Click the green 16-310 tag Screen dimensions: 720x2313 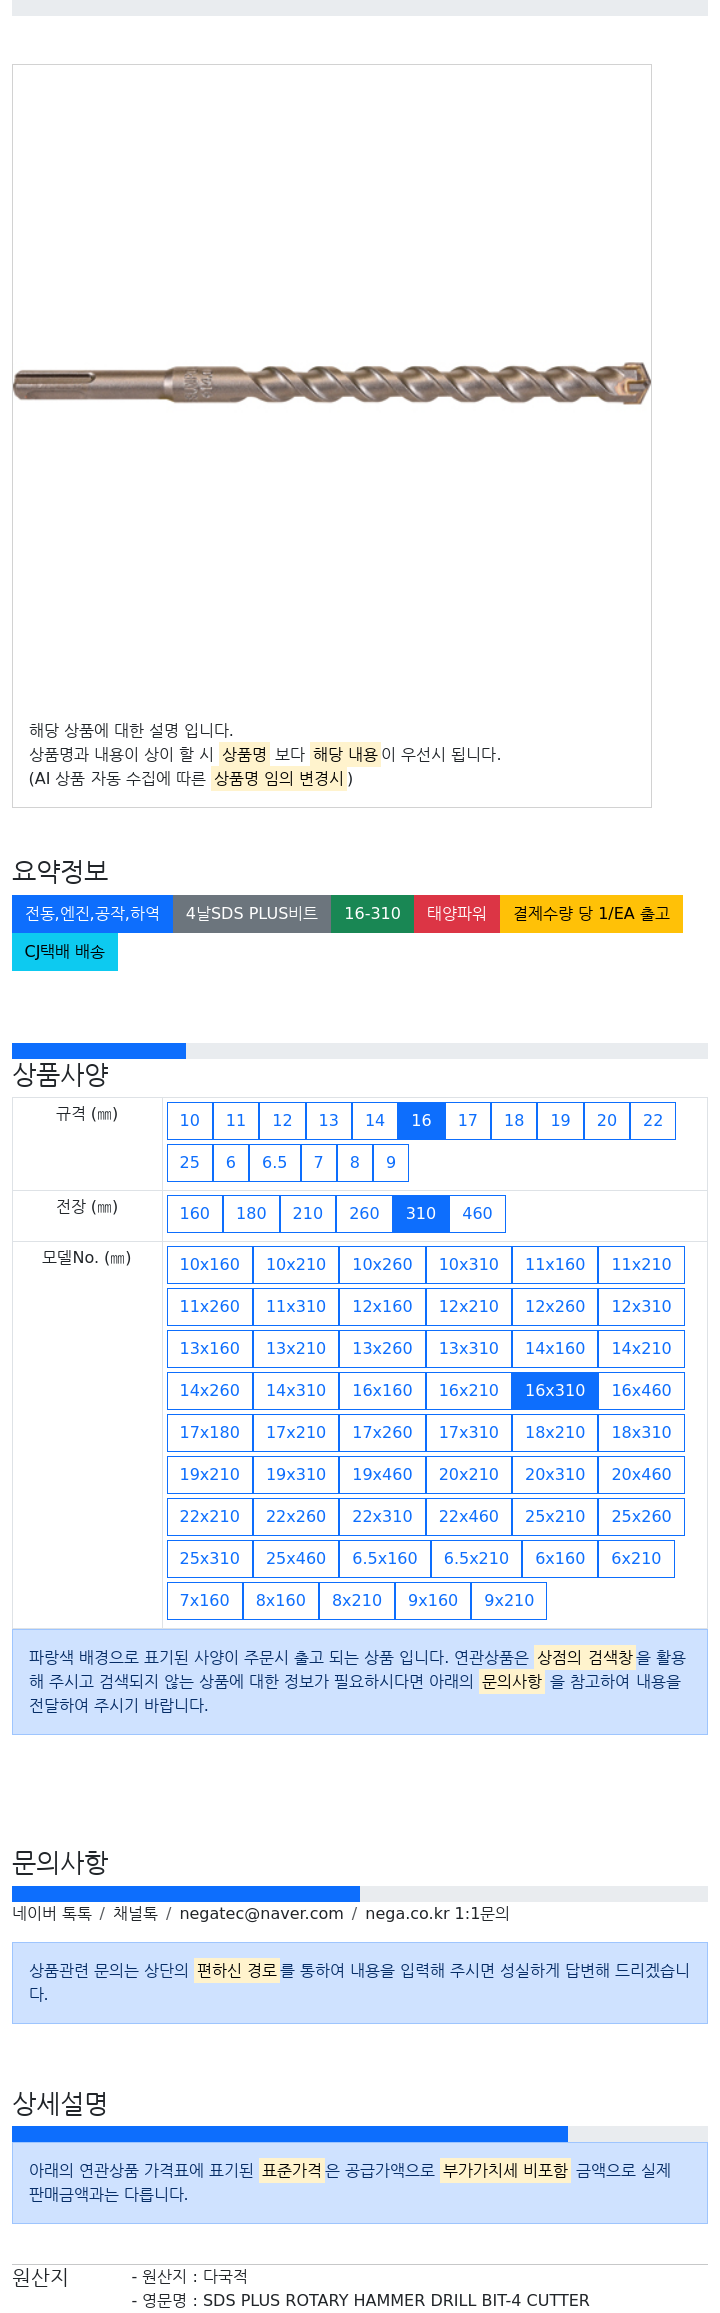[x=372, y=914]
